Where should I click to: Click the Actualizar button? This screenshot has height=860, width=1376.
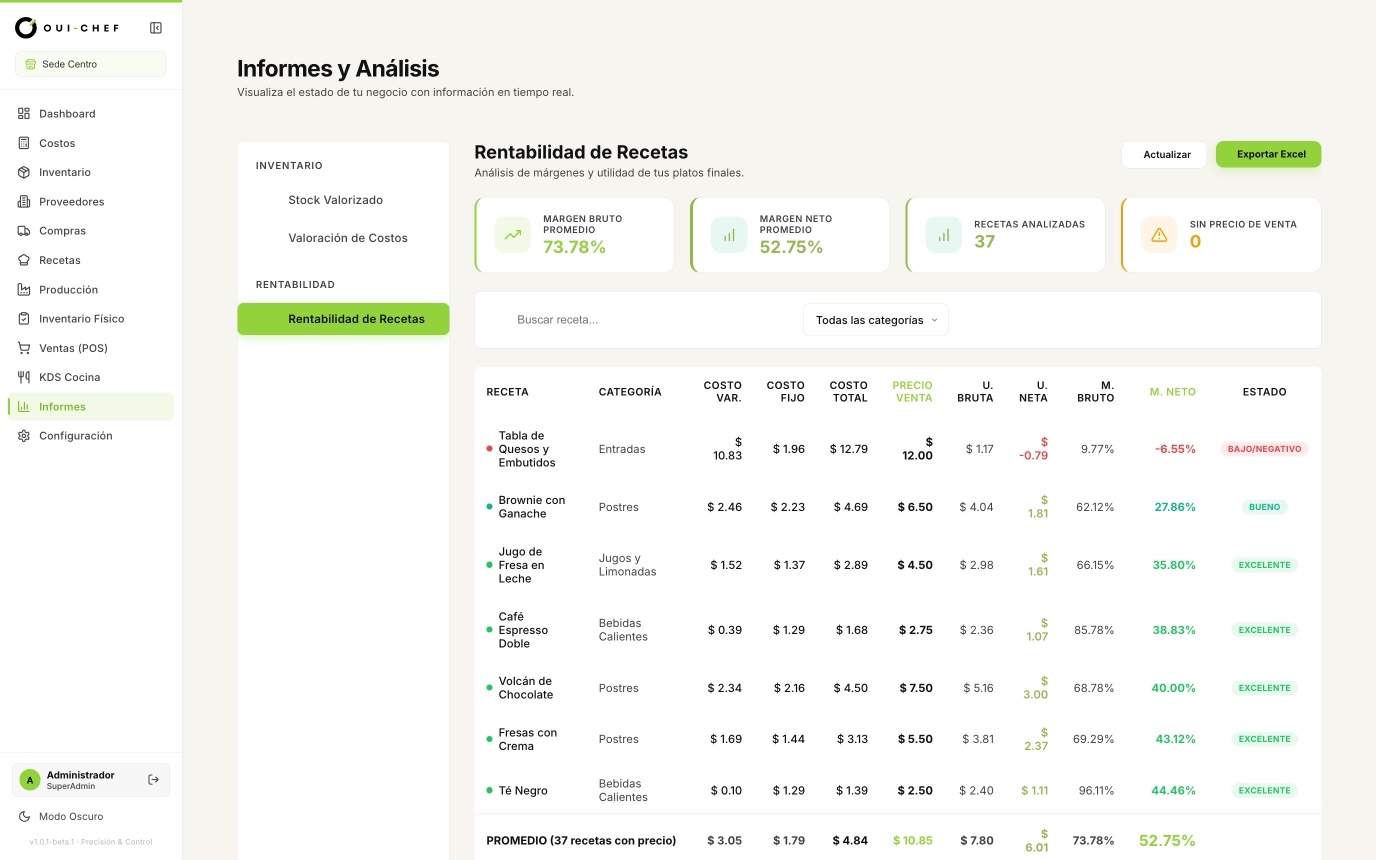coord(1164,155)
